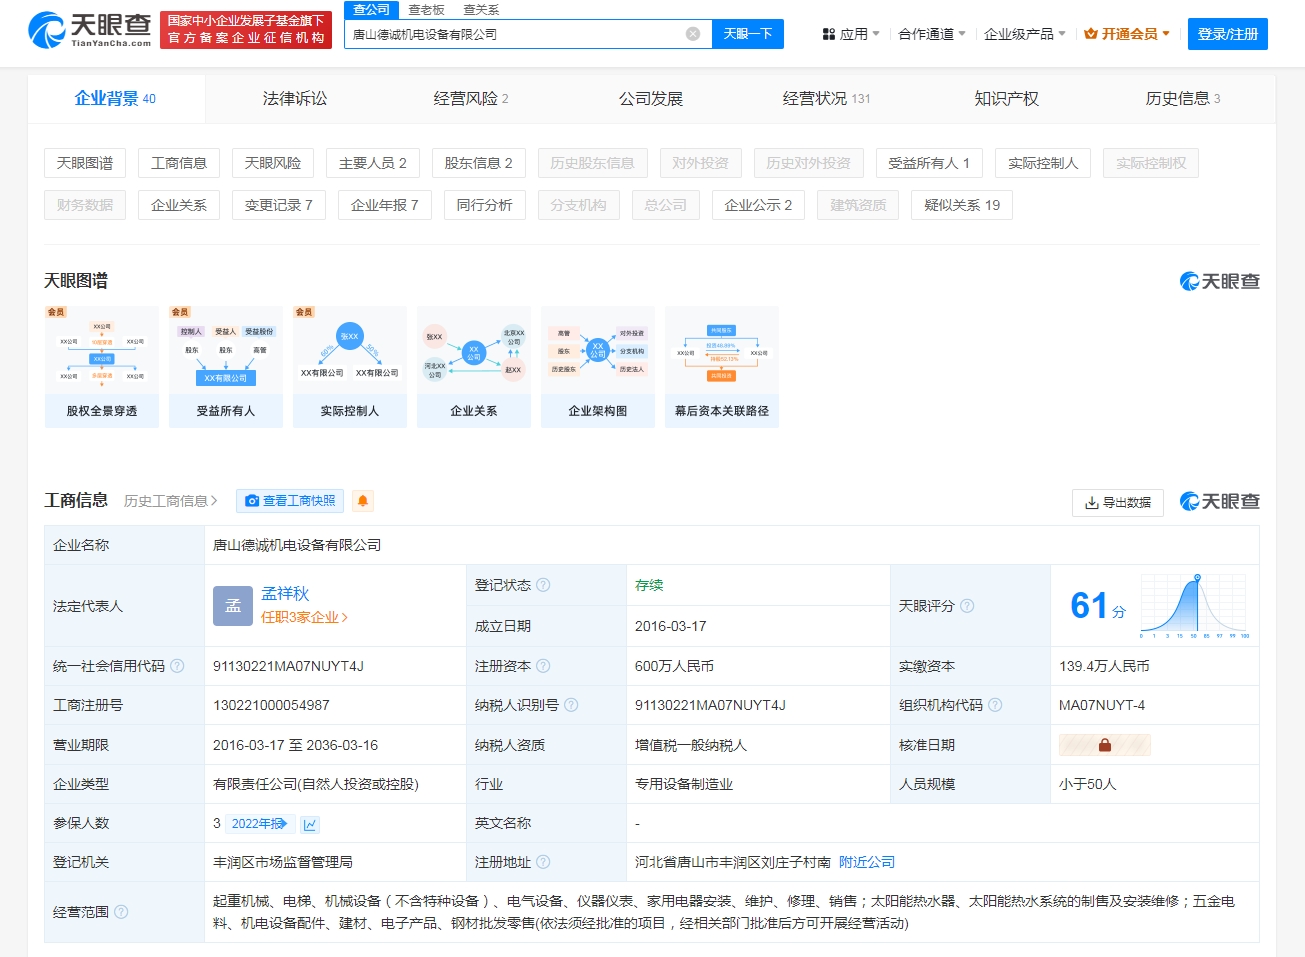This screenshot has width=1305, height=957.
Task: Jump to 企业年报 7 section
Action: tap(385, 205)
